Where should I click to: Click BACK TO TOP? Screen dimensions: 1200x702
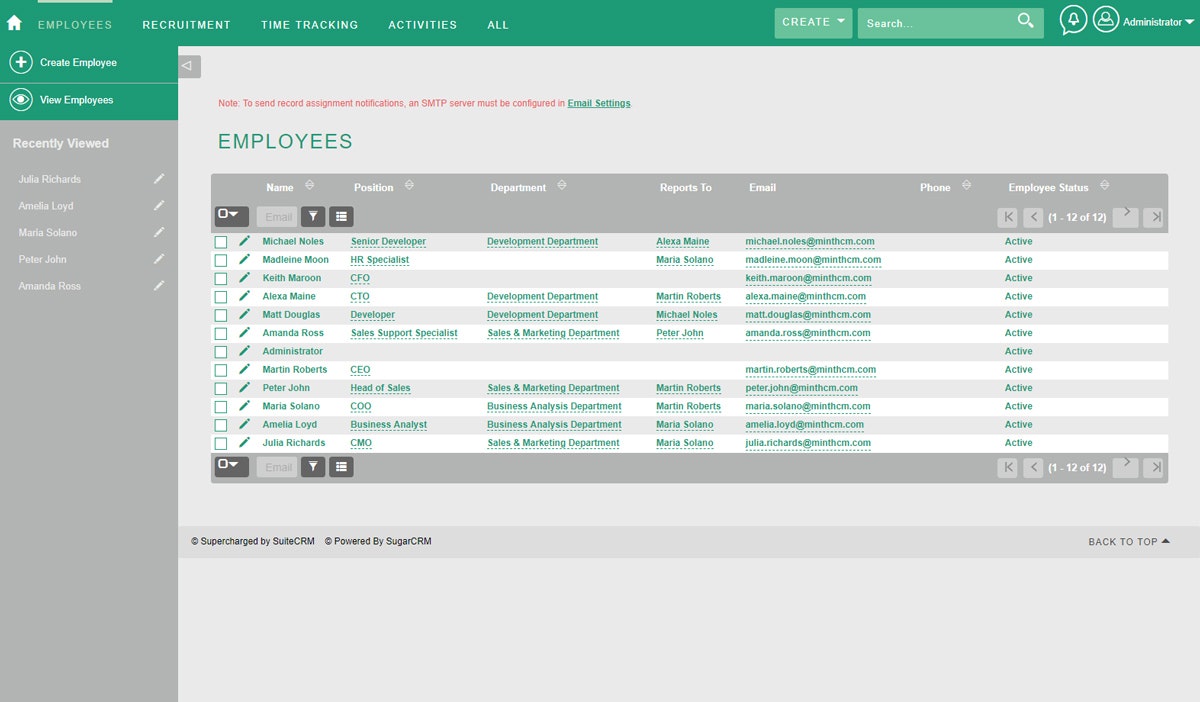1129,542
